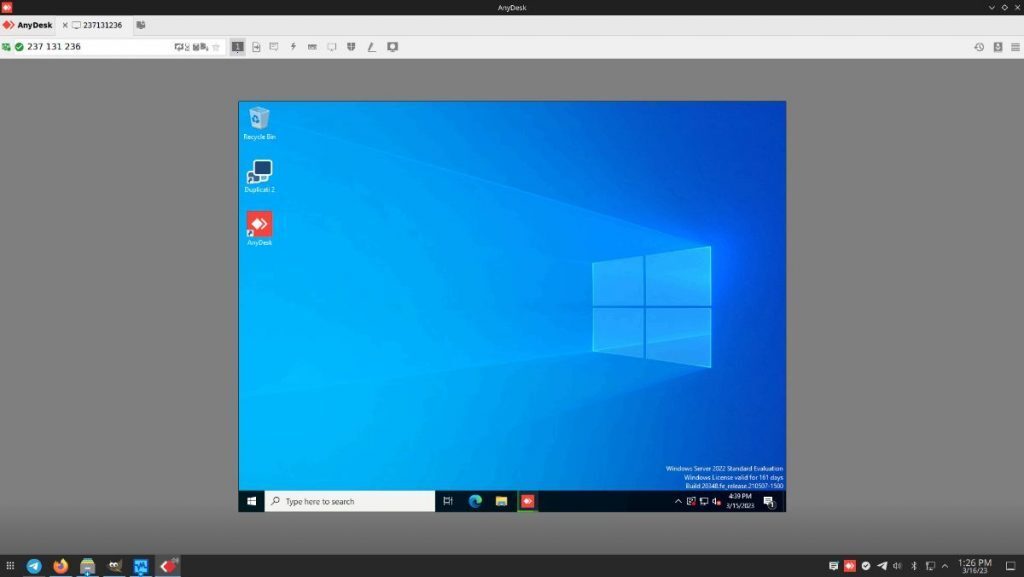This screenshot has width=1024, height=577.
Task: Open the session recording history icon
Action: (x=979, y=46)
